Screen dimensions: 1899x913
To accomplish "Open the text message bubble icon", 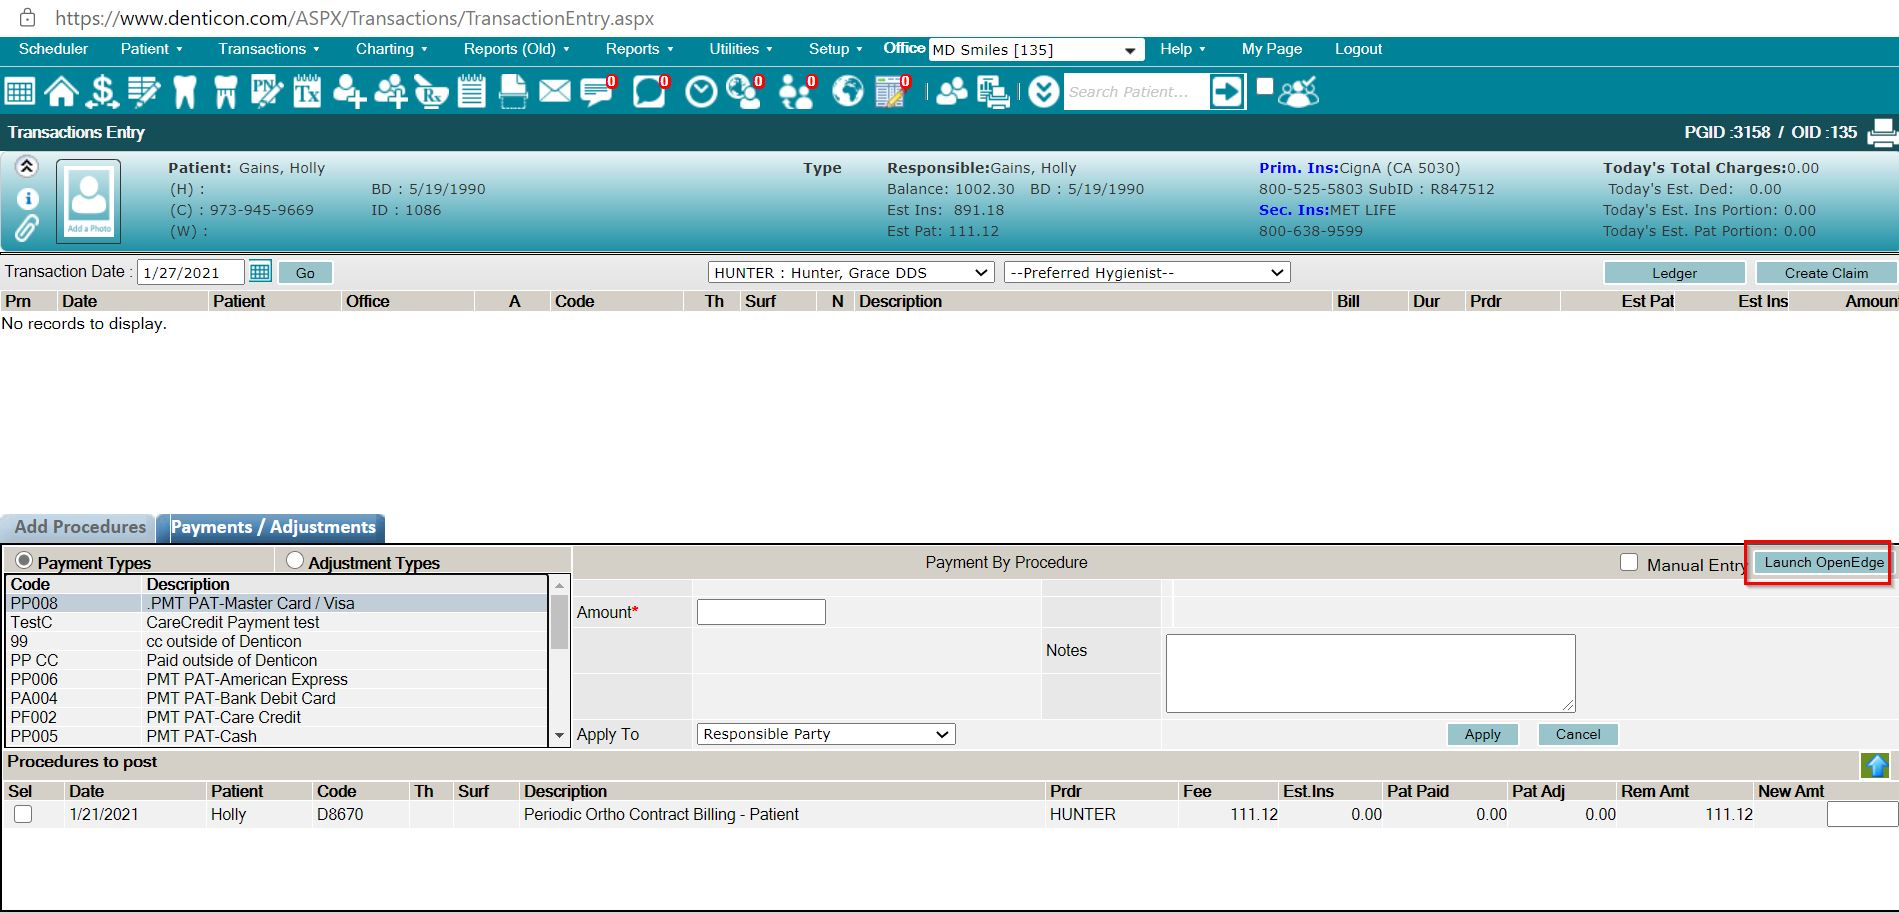I will pos(598,92).
